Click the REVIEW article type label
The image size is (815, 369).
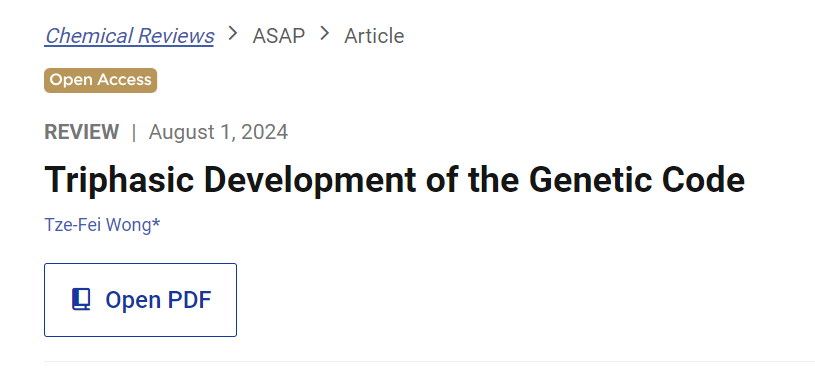tap(82, 132)
